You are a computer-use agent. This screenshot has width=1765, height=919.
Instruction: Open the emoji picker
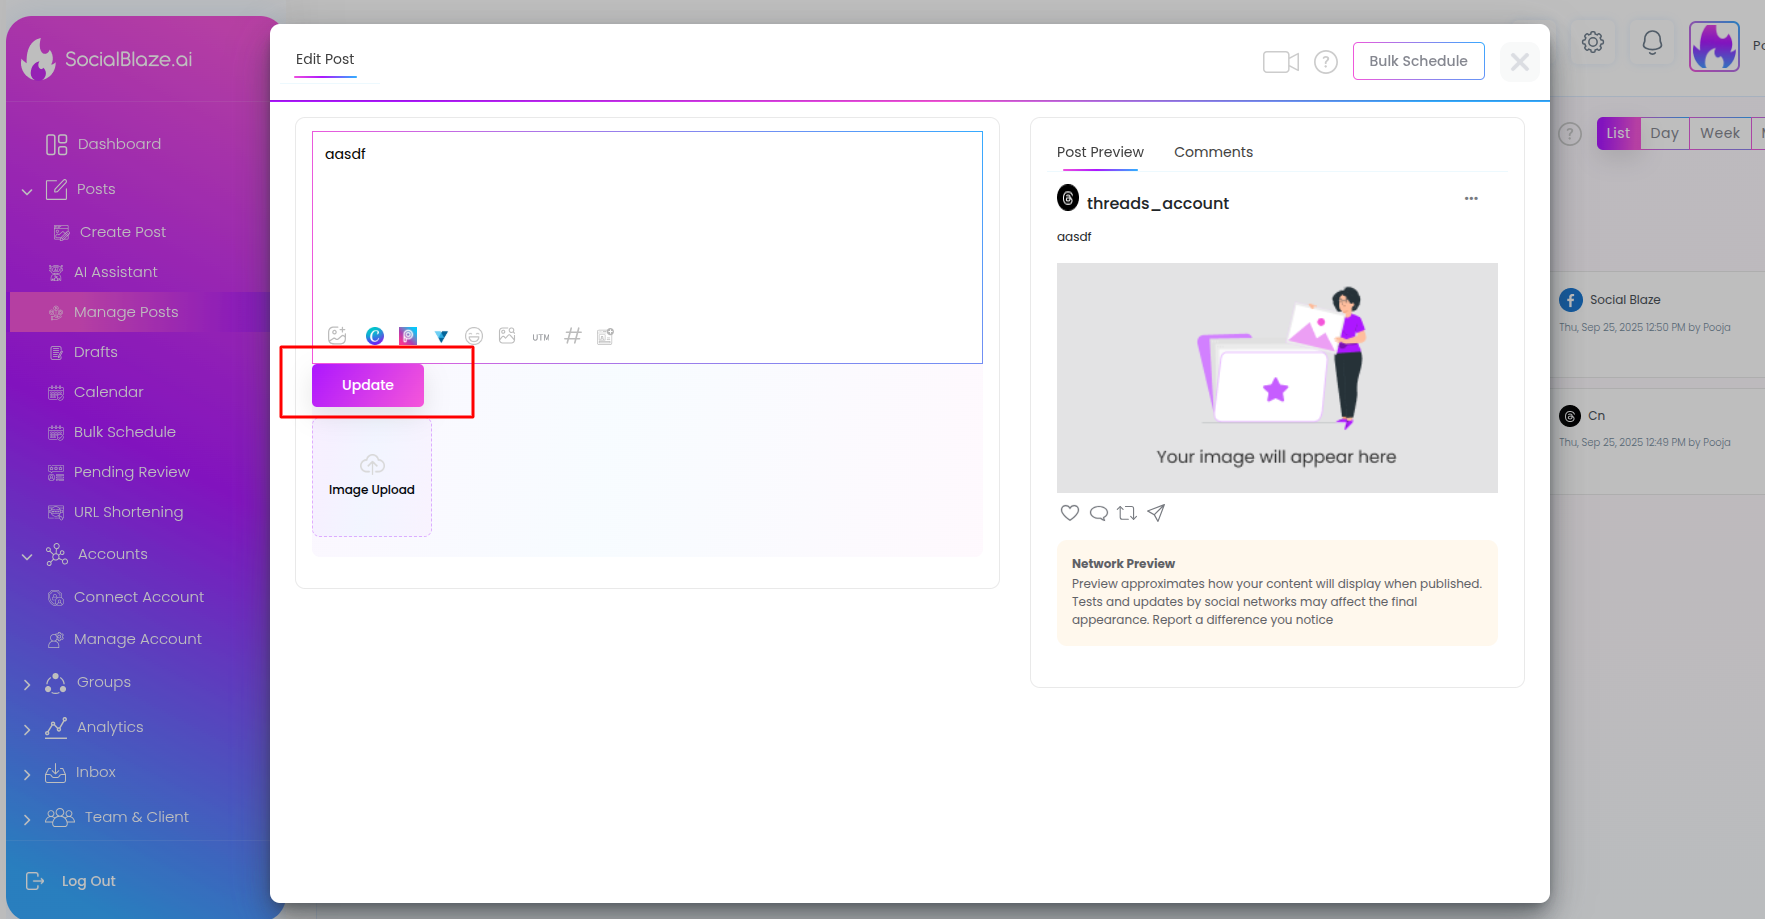coord(474,336)
